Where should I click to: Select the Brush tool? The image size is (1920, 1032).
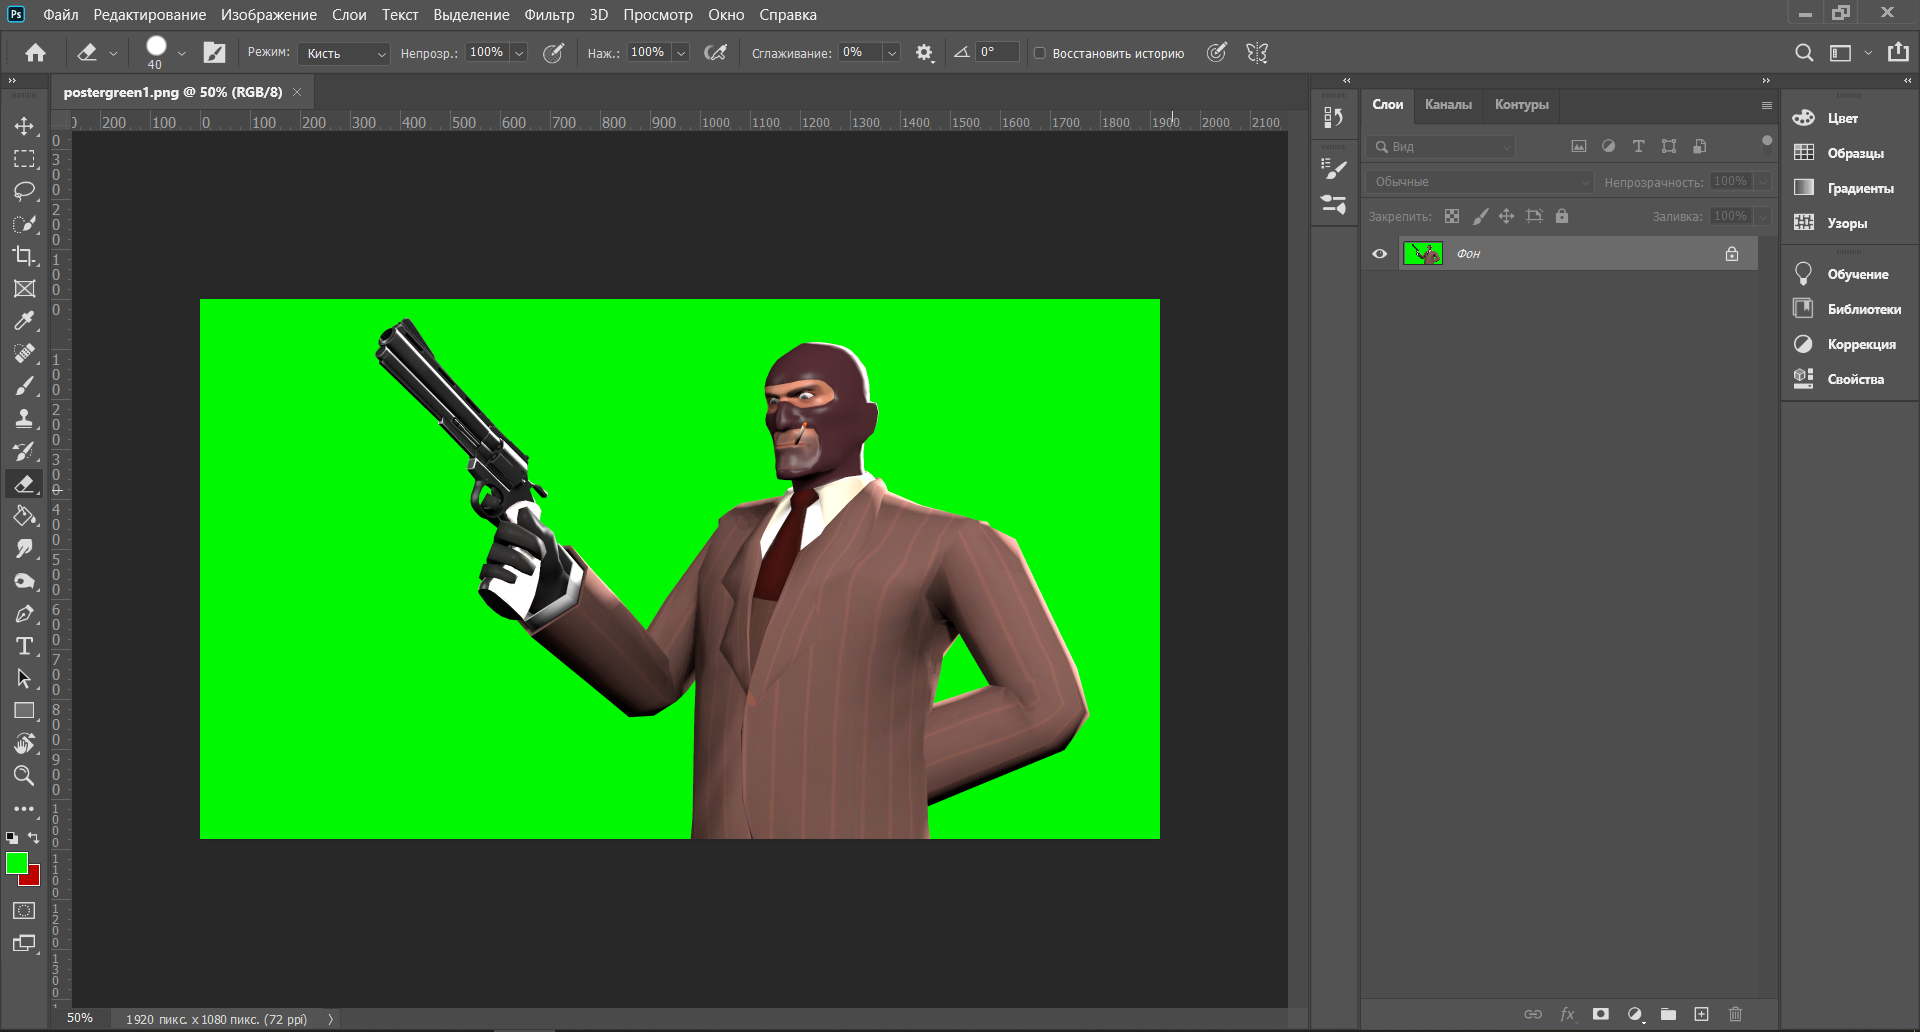24,386
